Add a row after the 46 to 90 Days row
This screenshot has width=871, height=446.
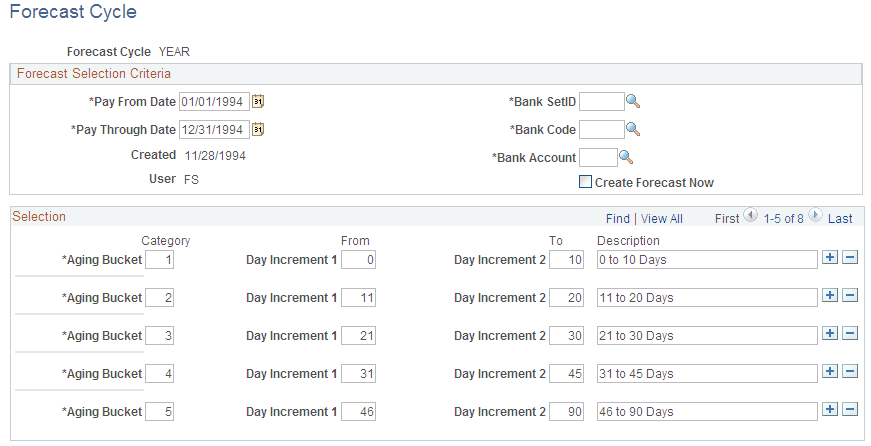coord(830,410)
